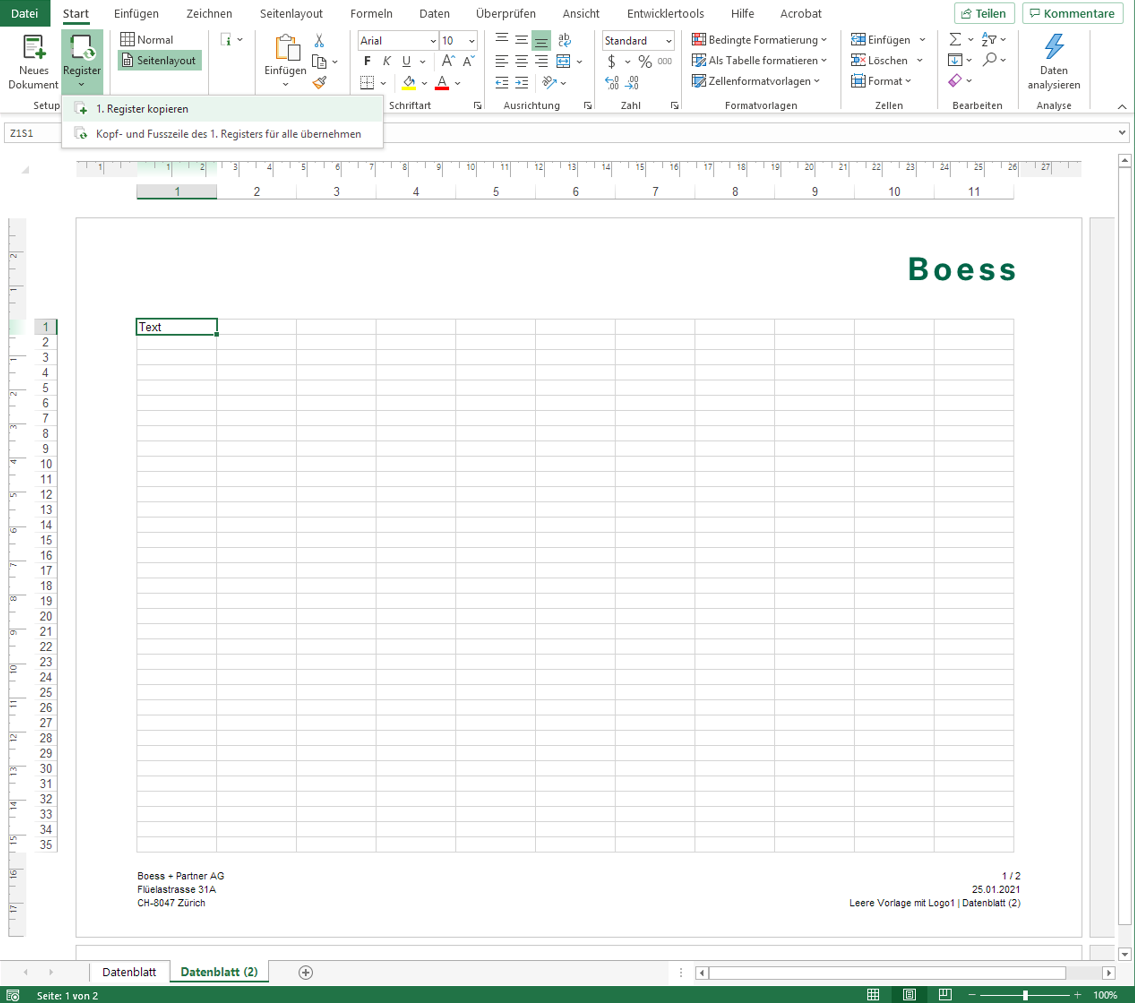Open the Entwicklertools ribbon tab
The width and height of the screenshot is (1135, 1003).
pyautogui.click(x=665, y=13)
